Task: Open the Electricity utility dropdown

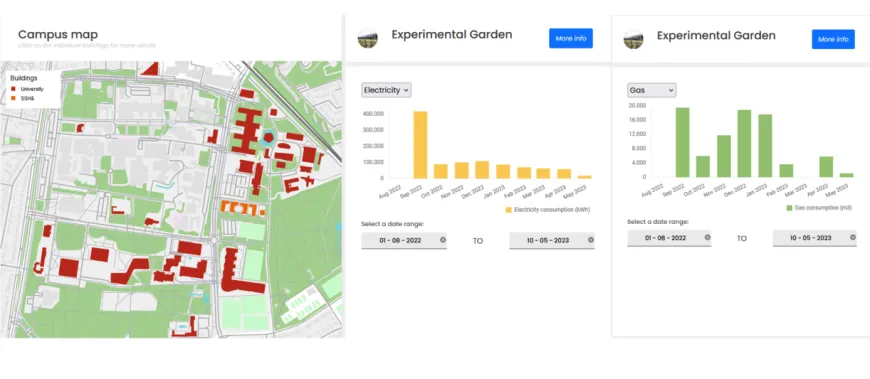Action: (386, 90)
